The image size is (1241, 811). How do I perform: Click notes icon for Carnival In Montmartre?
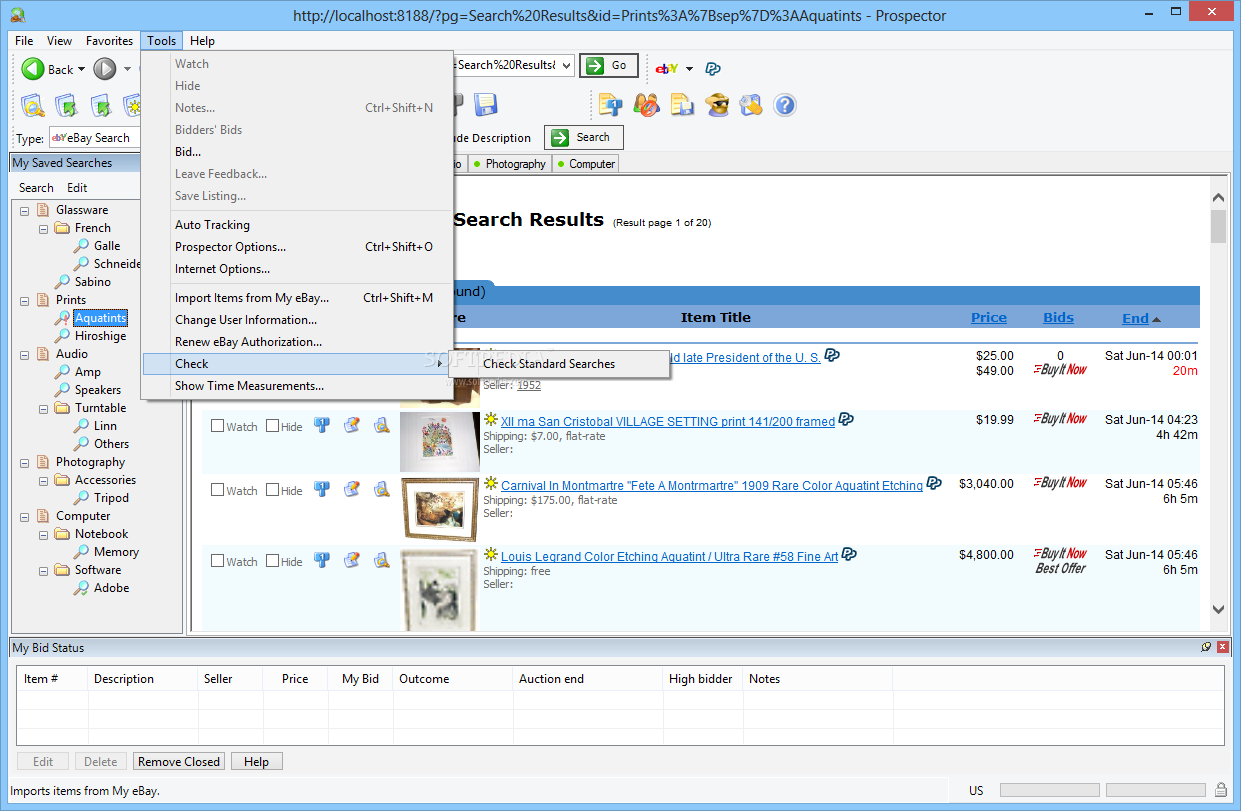[x=352, y=489]
